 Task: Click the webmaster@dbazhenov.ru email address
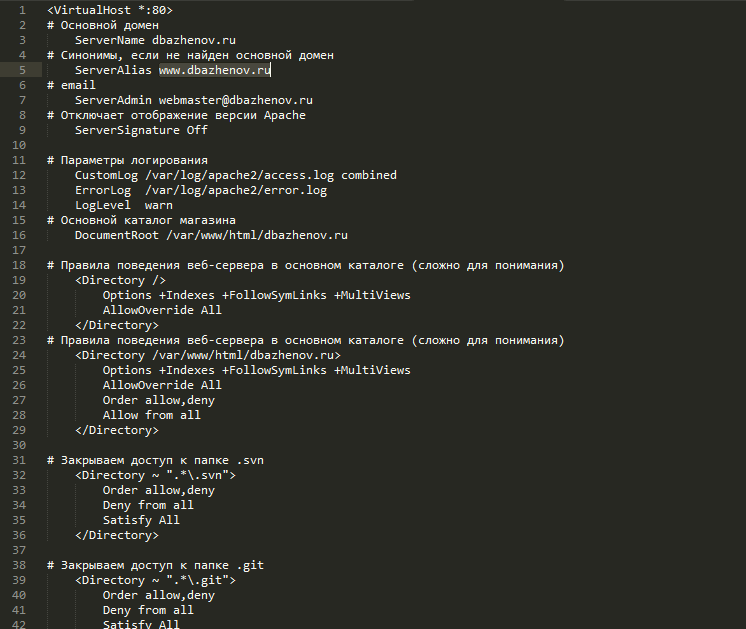(x=236, y=100)
